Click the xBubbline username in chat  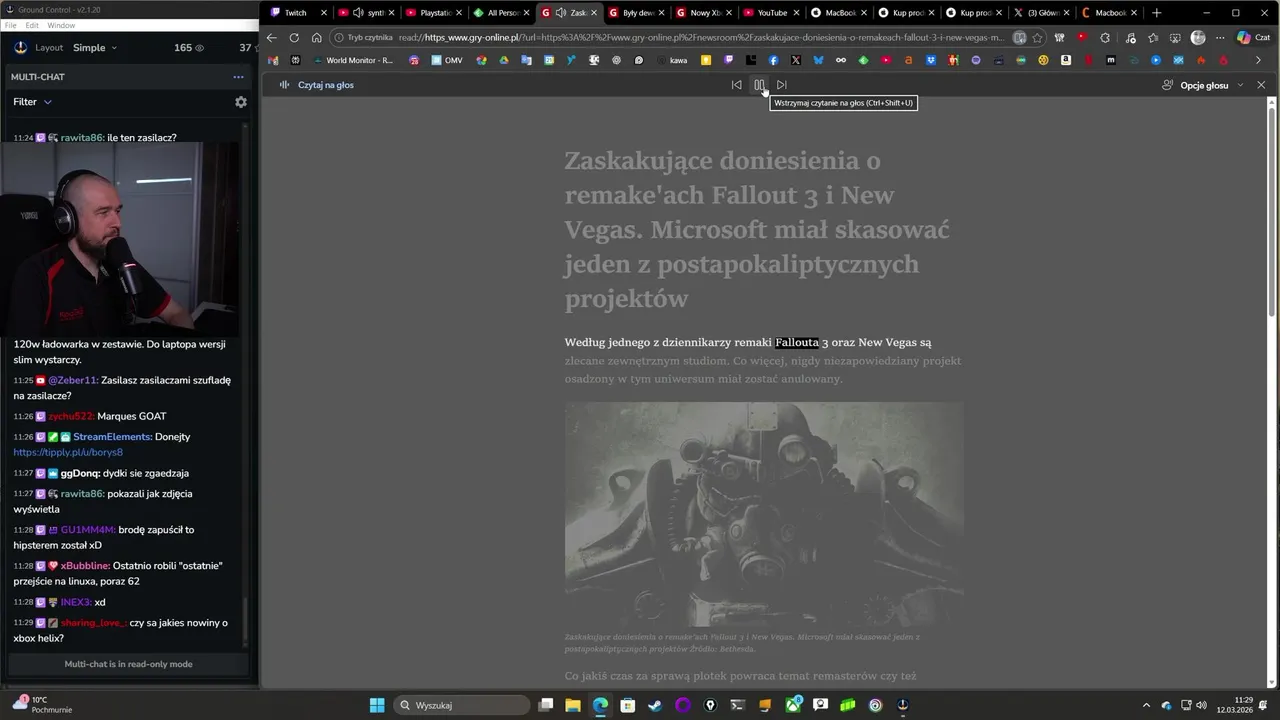pos(85,566)
